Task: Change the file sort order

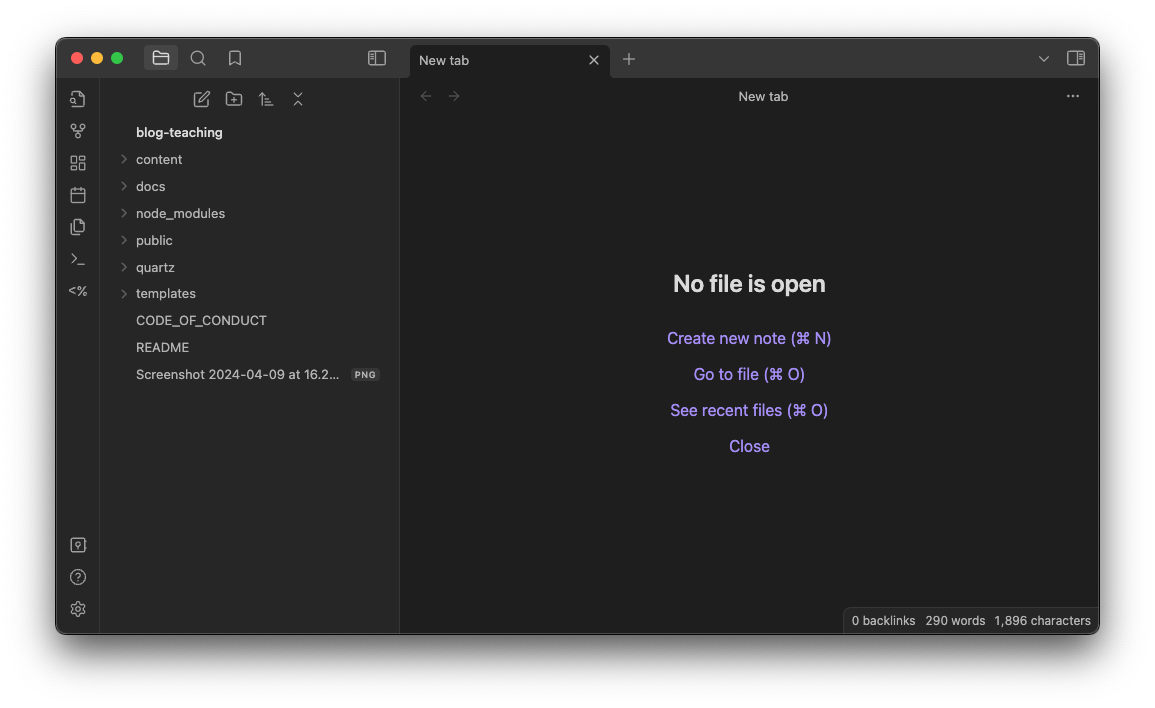Action: [266, 99]
